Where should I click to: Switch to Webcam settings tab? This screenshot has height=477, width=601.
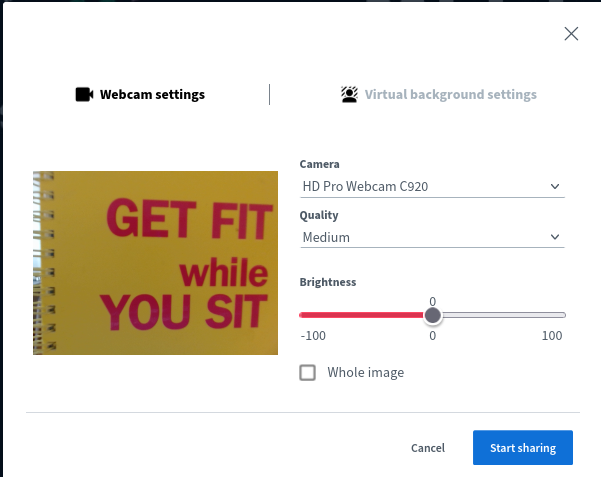[151, 95]
